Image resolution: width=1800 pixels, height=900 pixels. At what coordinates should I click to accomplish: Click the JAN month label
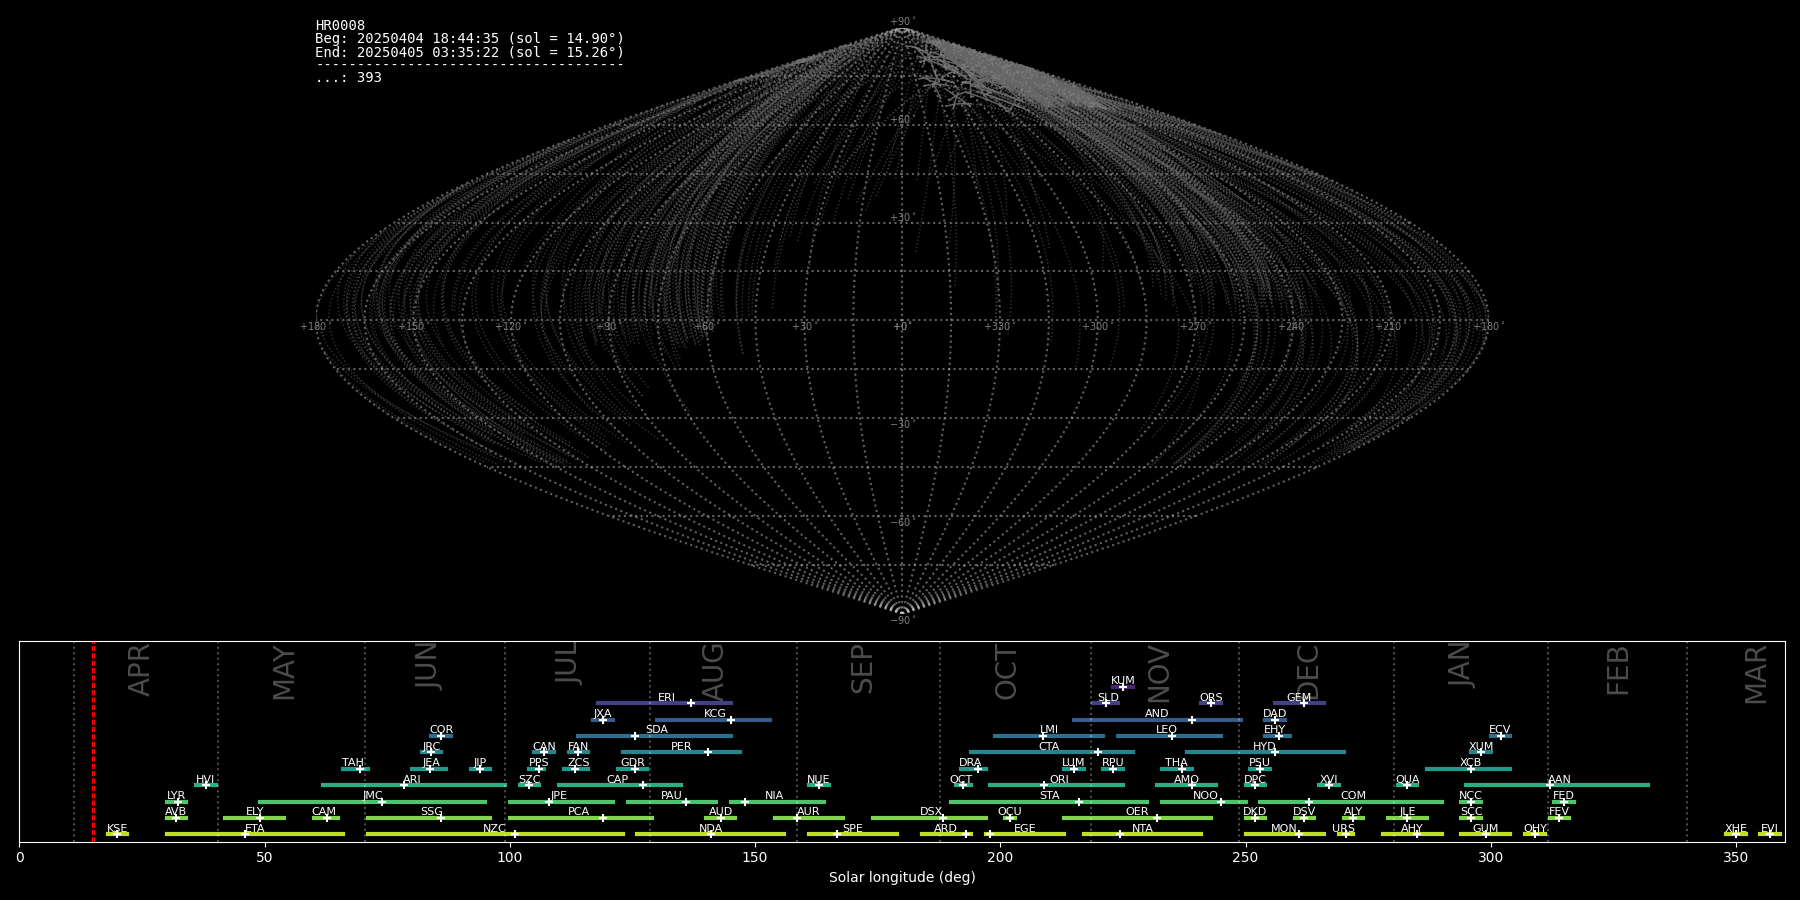pos(1460,665)
